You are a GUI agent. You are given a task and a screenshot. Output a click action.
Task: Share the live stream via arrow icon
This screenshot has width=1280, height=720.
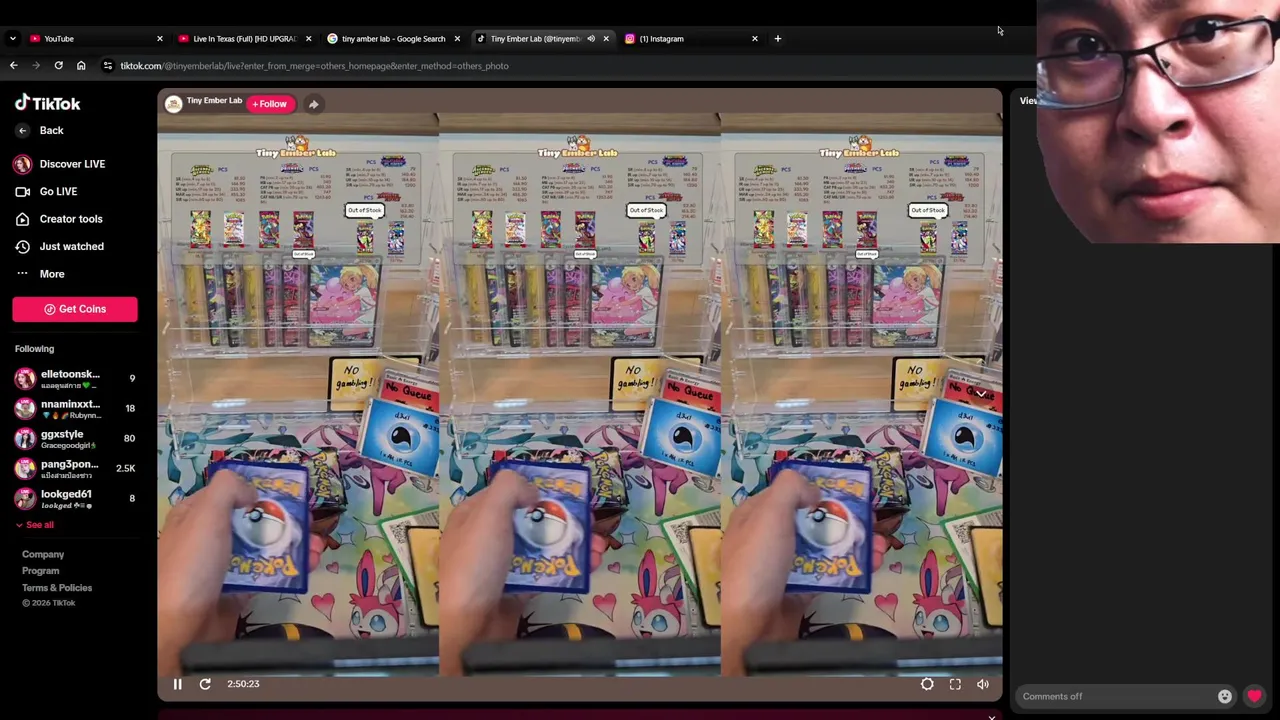tap(313, 104)
